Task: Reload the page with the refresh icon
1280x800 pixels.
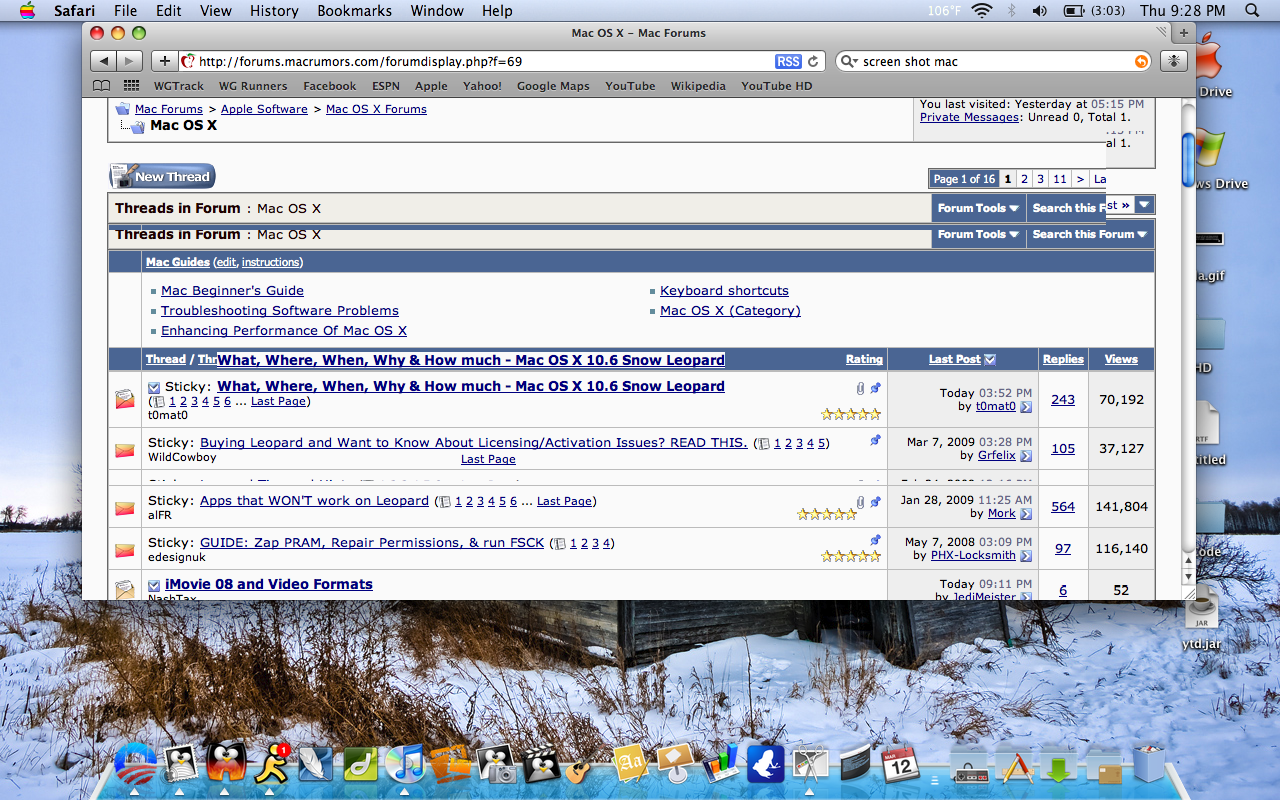Action: 813,61
